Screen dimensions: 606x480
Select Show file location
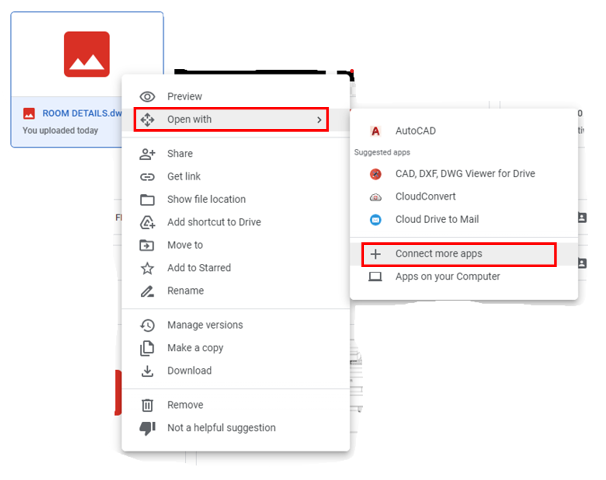[206, 200]
